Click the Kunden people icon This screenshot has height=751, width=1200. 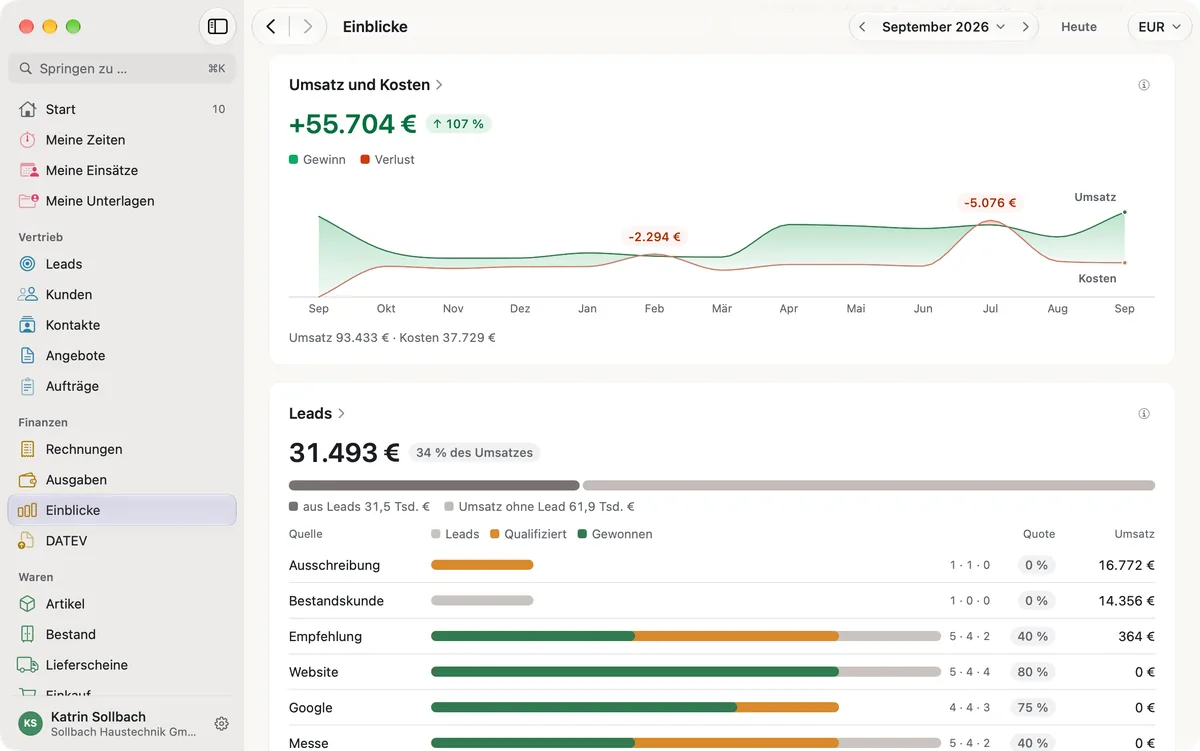(28, 294)
